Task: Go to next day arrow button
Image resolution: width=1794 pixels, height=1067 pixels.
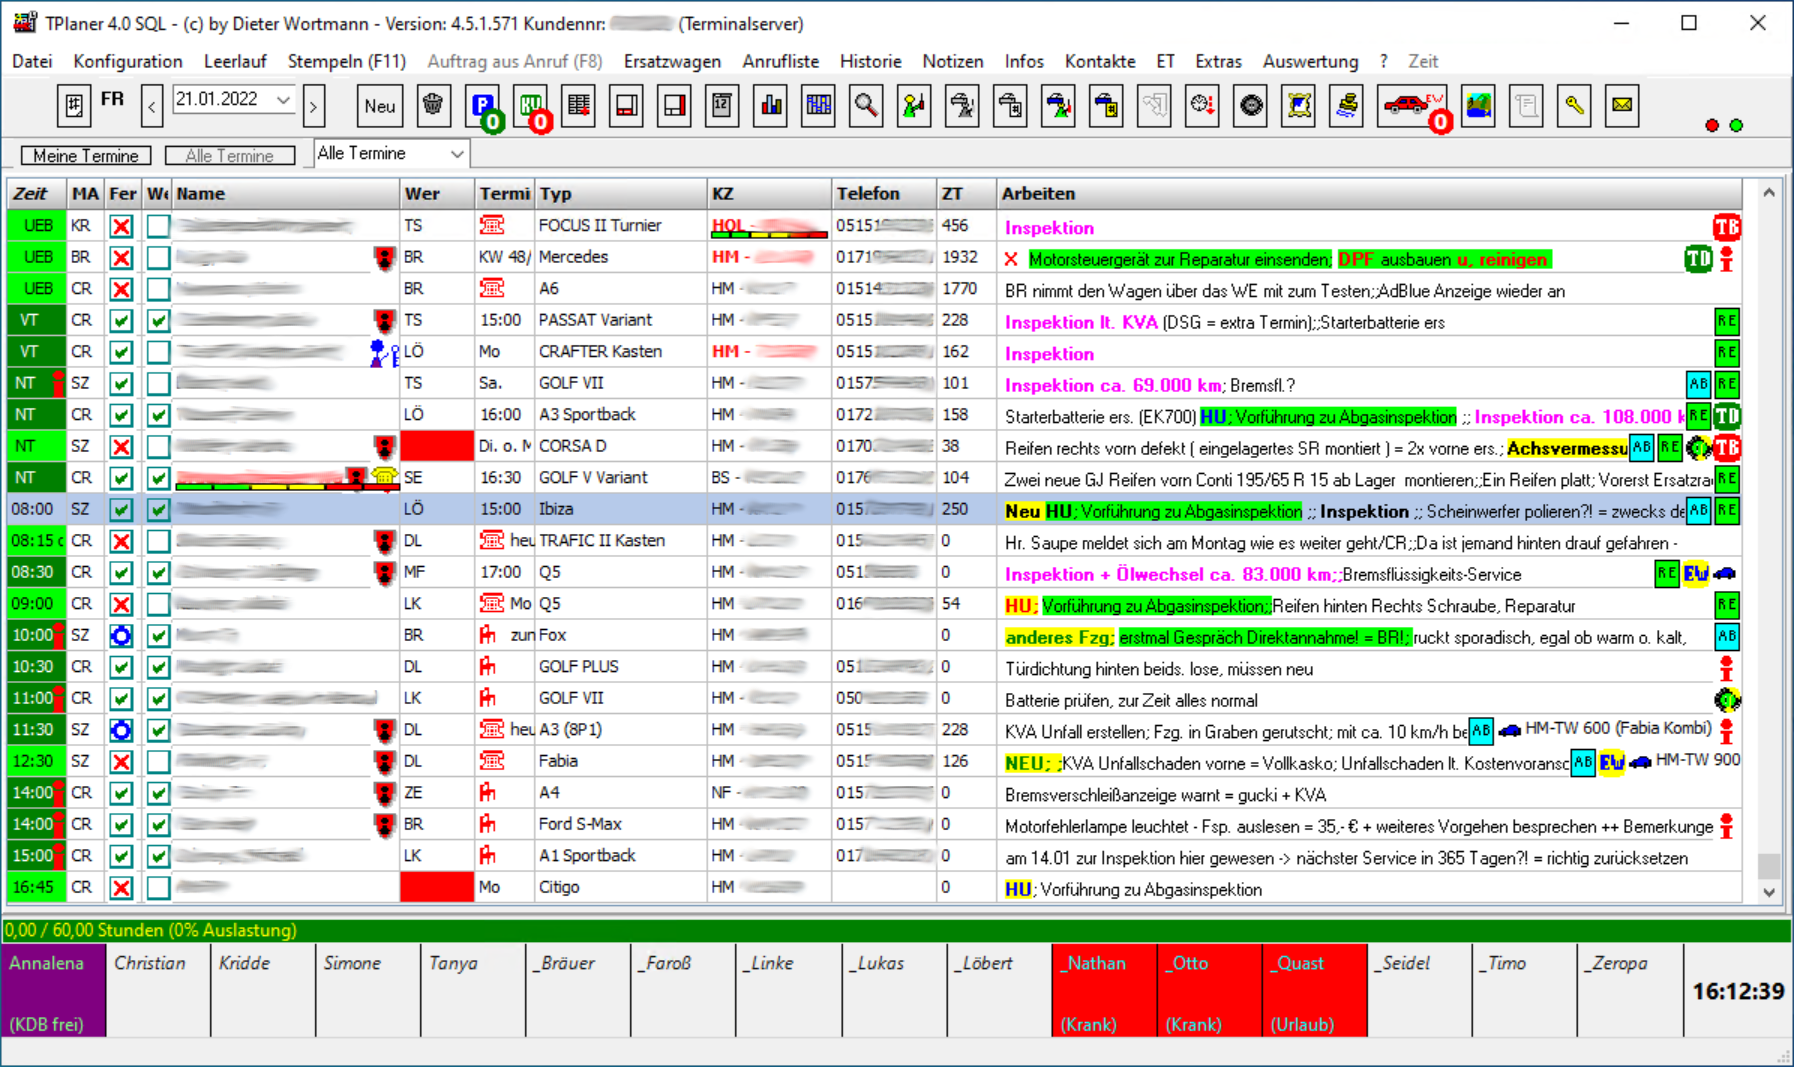Action: click(314, 106)
